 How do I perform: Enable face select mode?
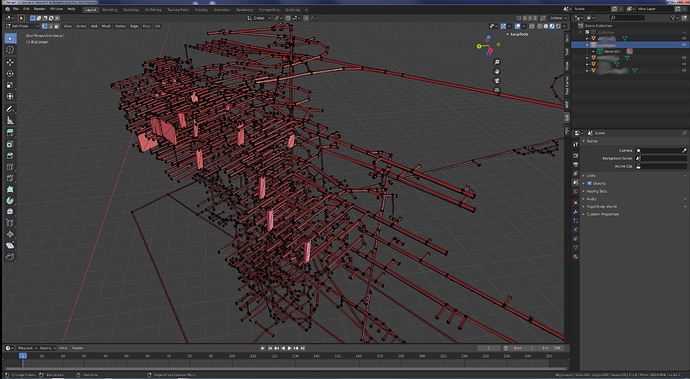pos(56,26)
